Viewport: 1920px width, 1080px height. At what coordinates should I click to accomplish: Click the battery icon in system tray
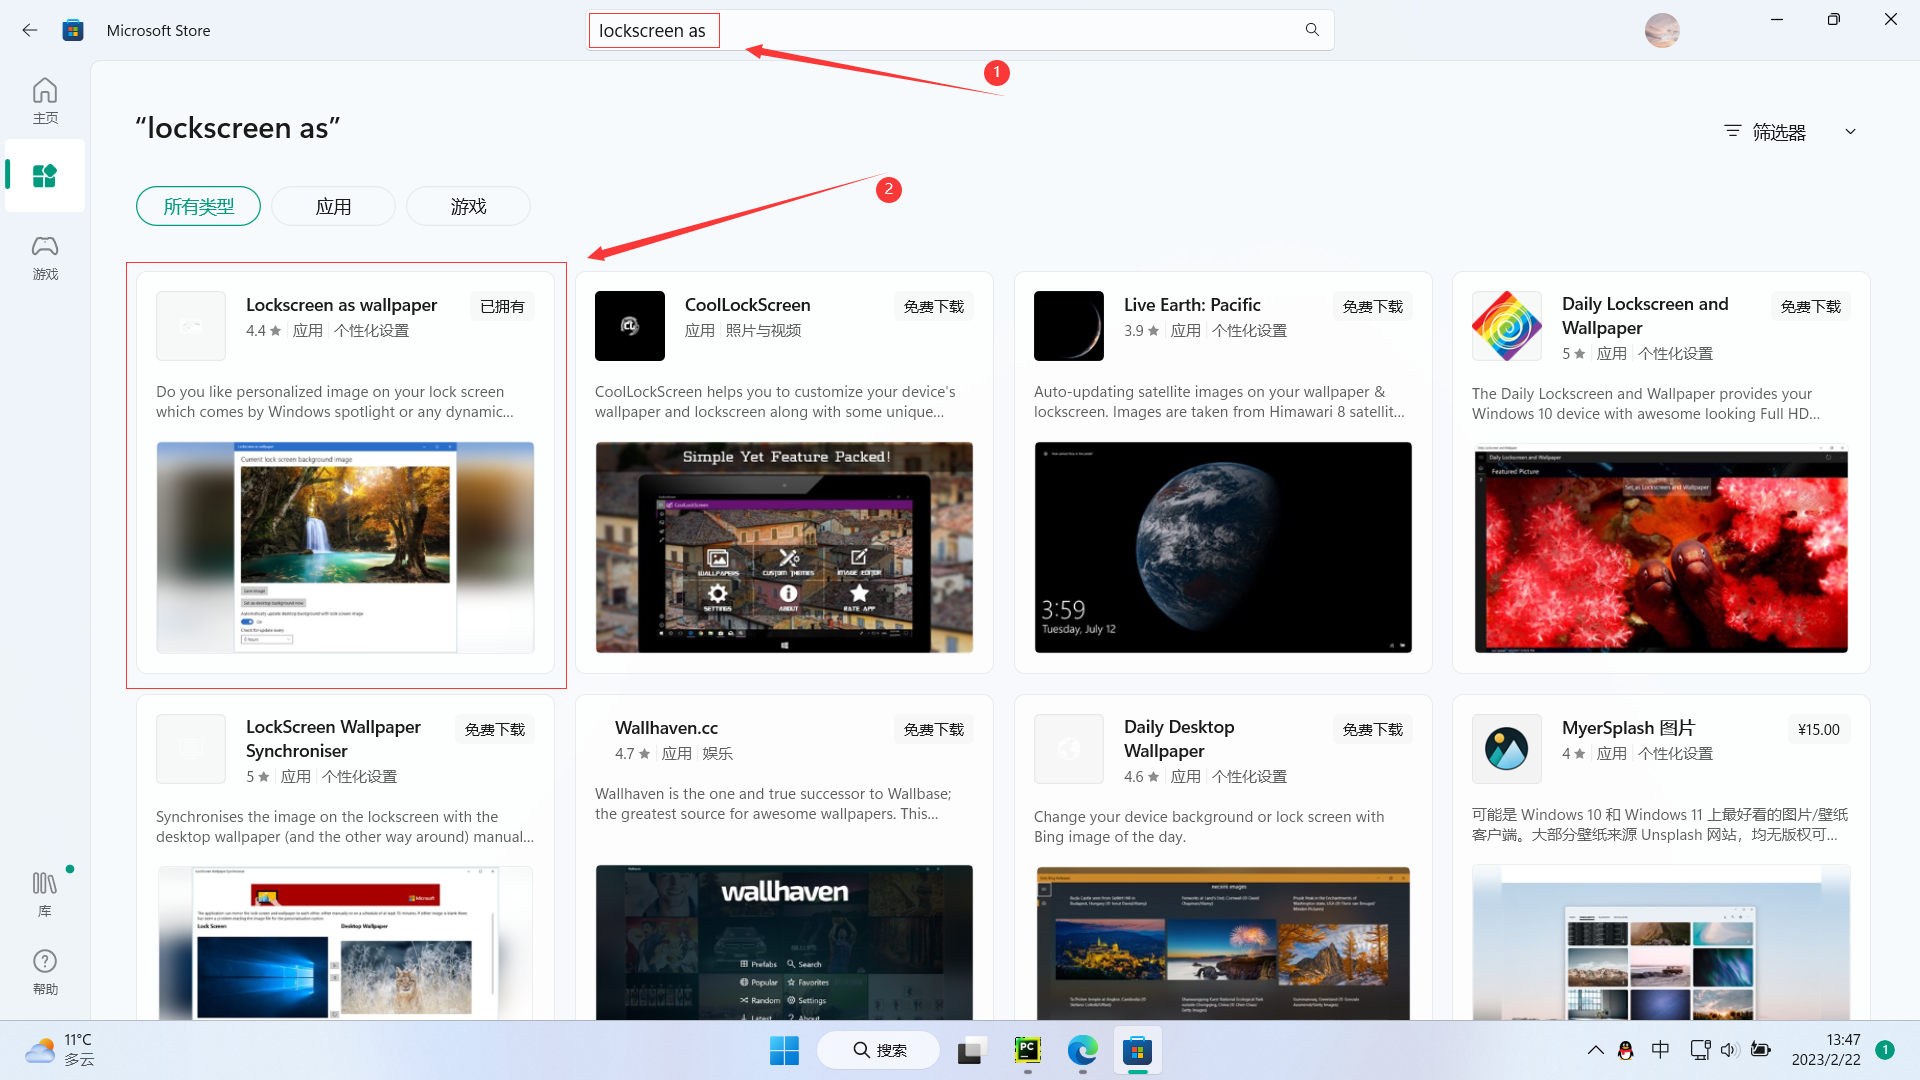(1761, 1050)
